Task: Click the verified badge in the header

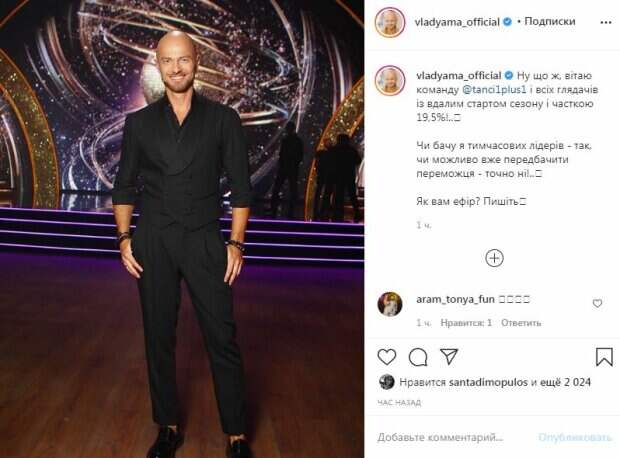Action: click(x=507, y=22)
